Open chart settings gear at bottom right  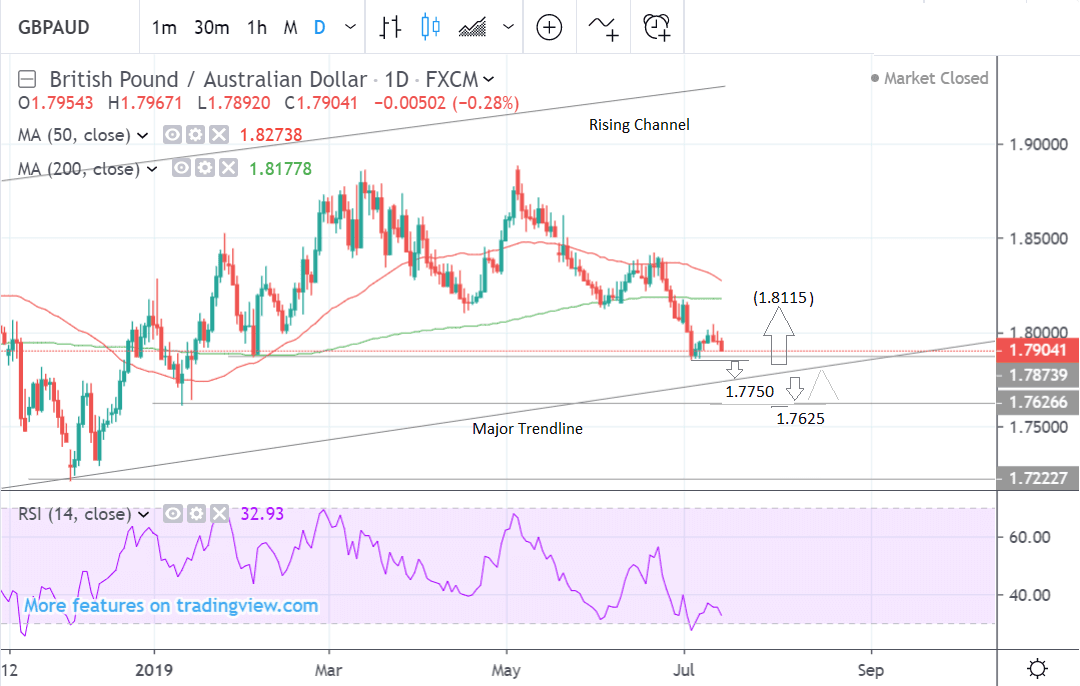pyautogui.click(x=1038, y=668)
